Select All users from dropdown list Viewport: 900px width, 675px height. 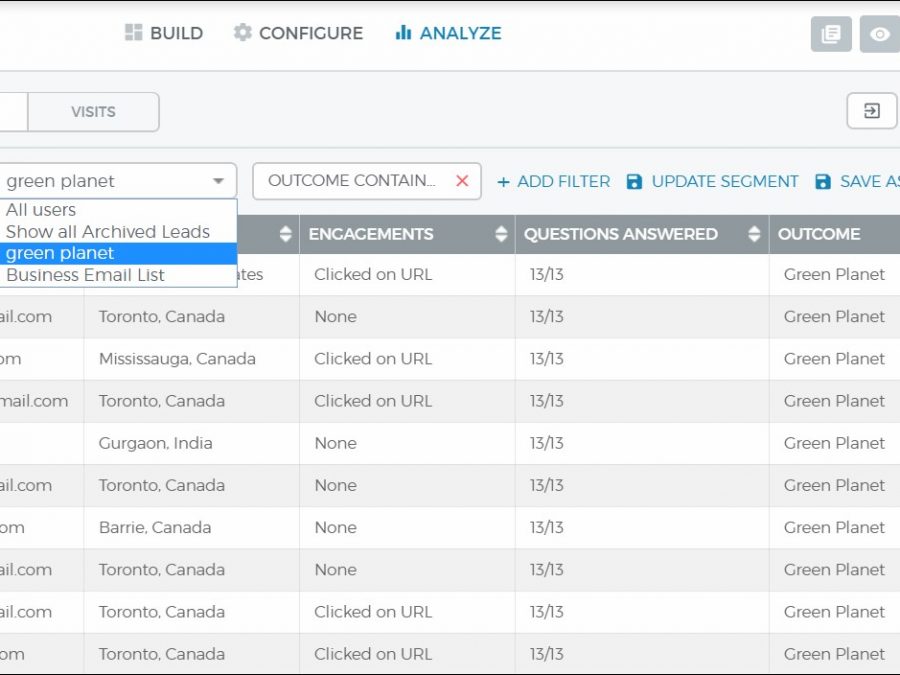pyautogui.click(x=41, y=210)
